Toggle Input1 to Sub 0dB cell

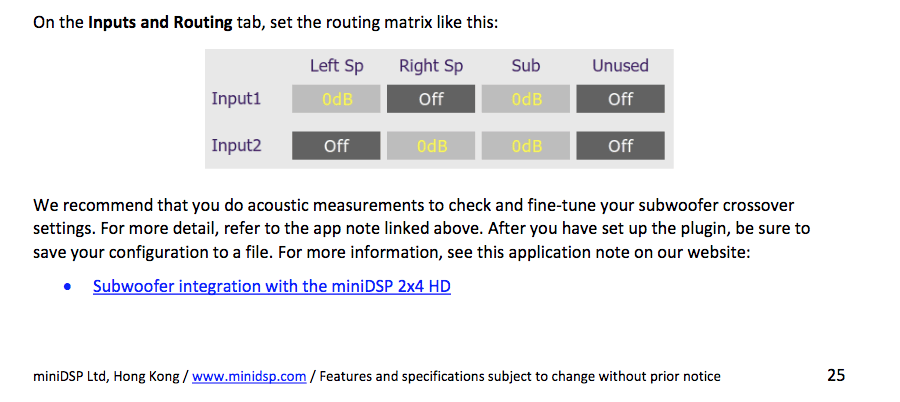526,99
